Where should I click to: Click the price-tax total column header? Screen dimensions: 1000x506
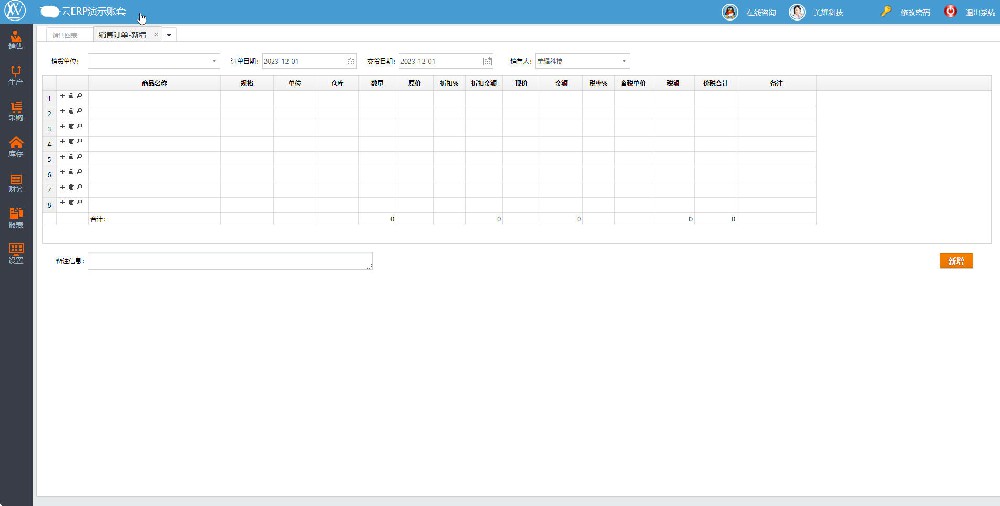point(716,83)
